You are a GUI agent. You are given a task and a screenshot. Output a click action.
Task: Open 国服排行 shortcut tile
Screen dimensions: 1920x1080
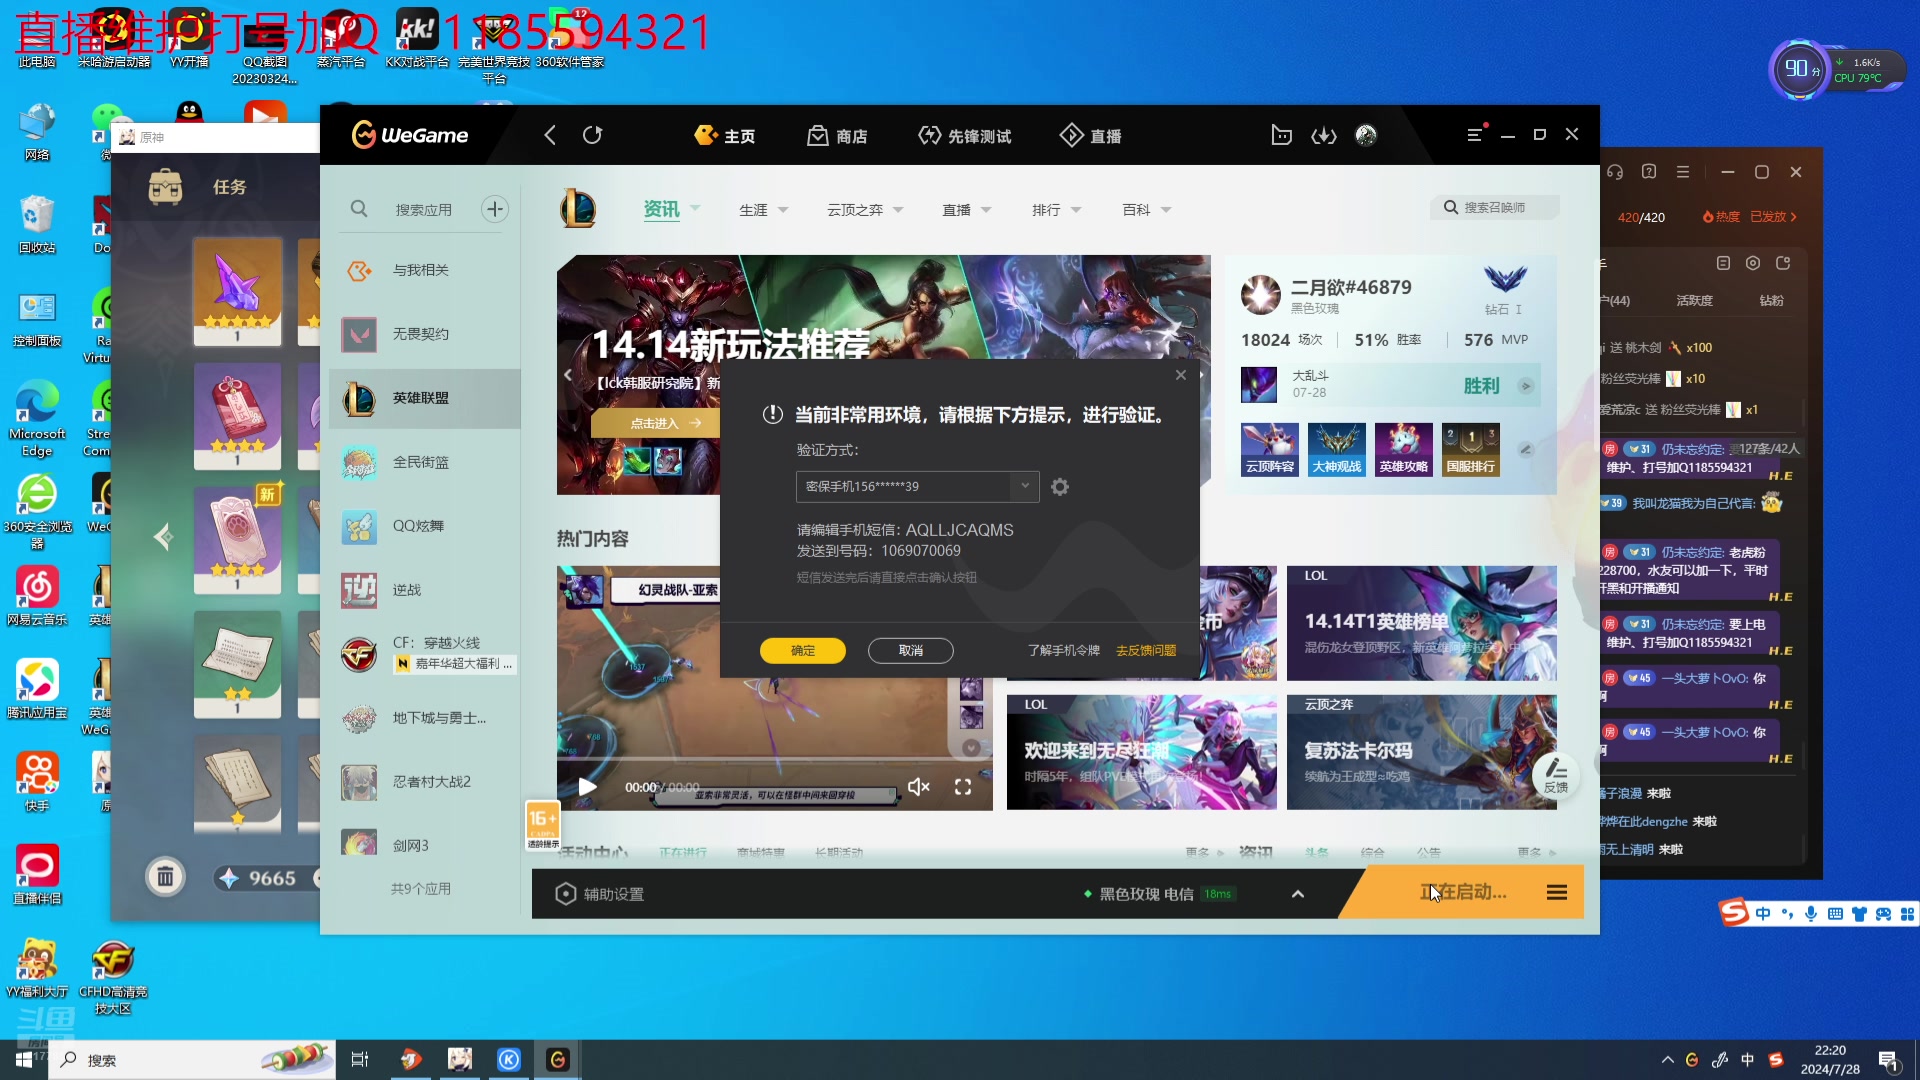(x=1471, y=449)
